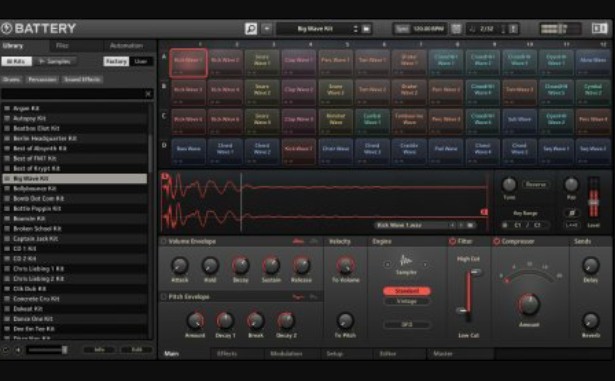Toggle the Volume Envelope checkbox

[163, 241]
